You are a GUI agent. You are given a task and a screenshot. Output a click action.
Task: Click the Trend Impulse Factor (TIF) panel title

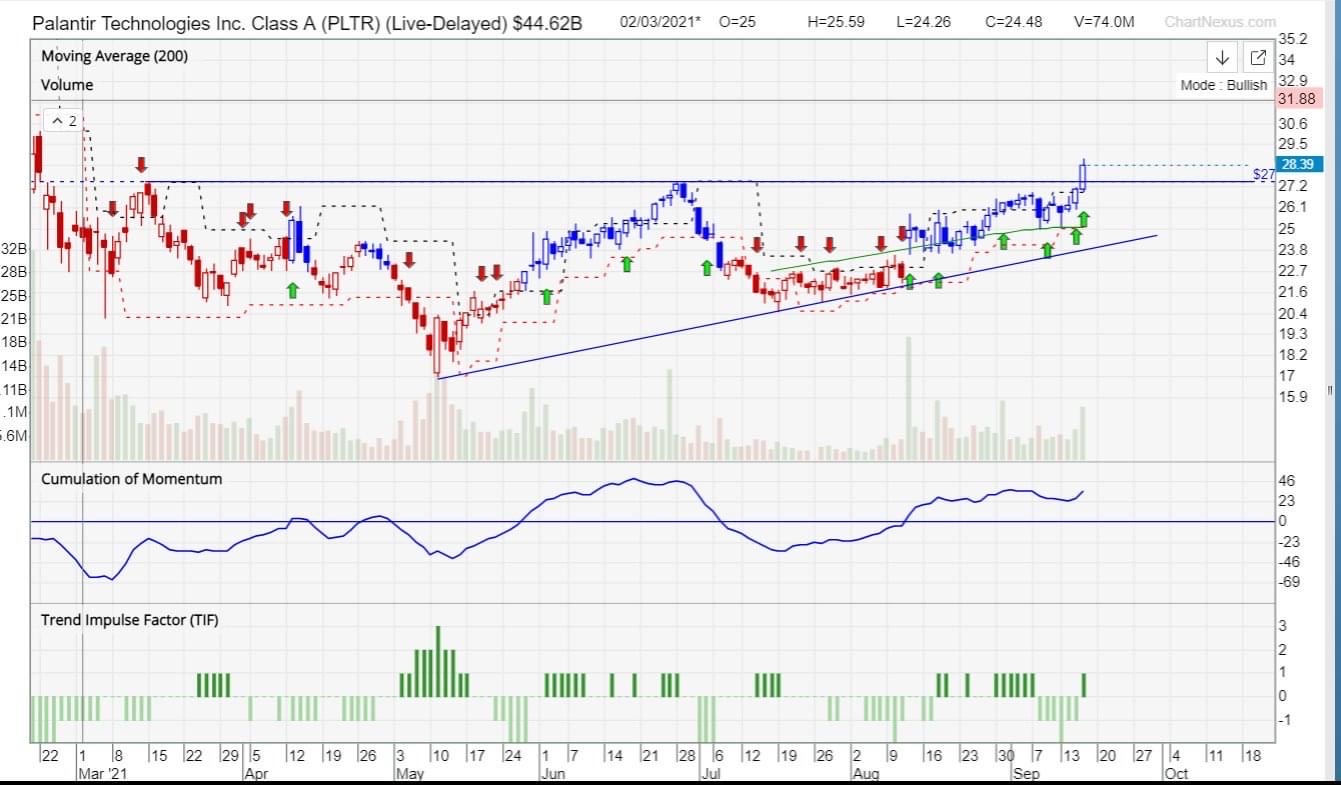point(129,620)
